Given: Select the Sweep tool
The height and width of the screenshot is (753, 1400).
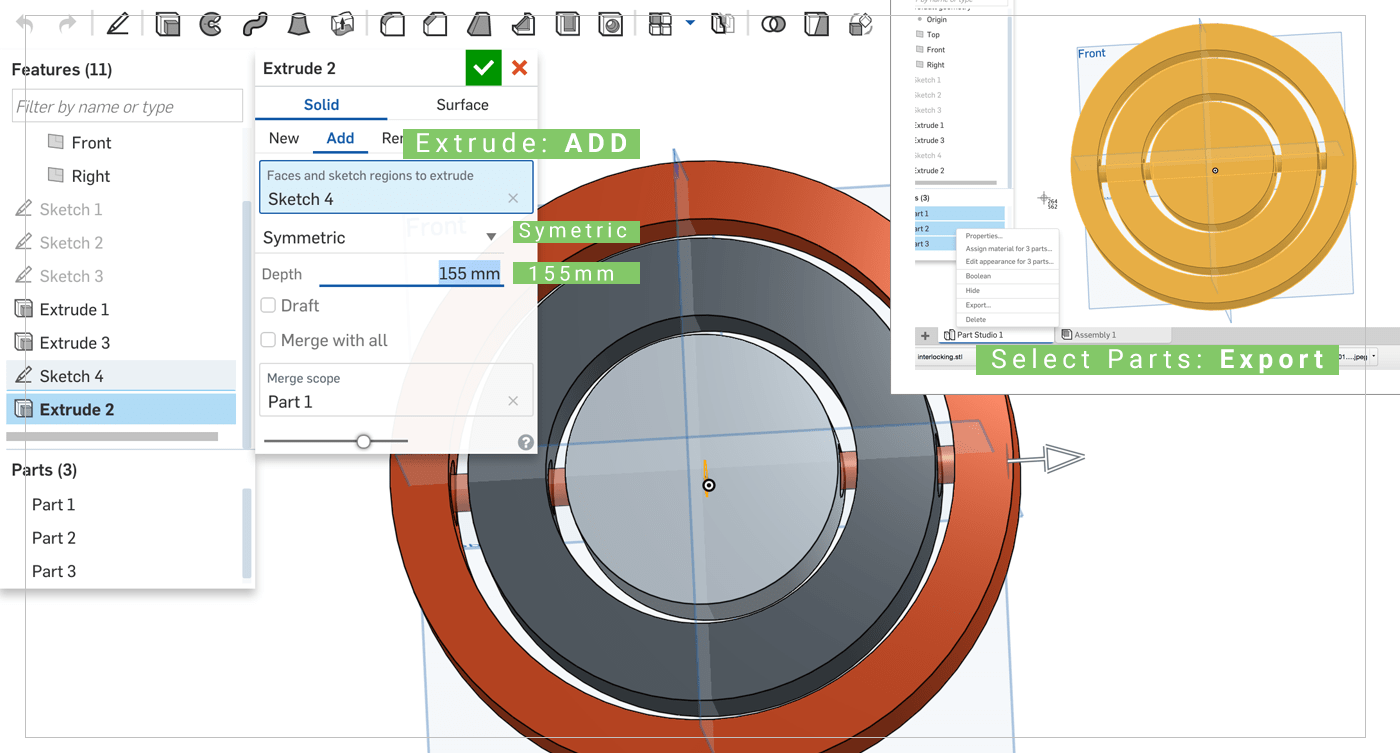Looking at the screenshot, I should tap(255, 23).
